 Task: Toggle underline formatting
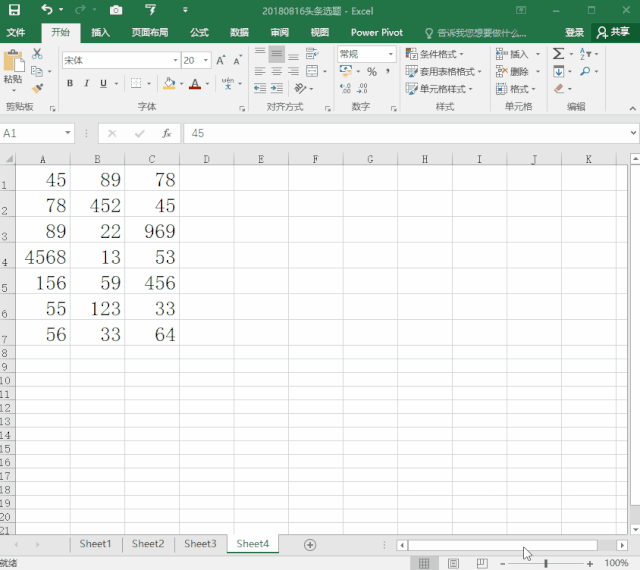[x=102, y=84]
